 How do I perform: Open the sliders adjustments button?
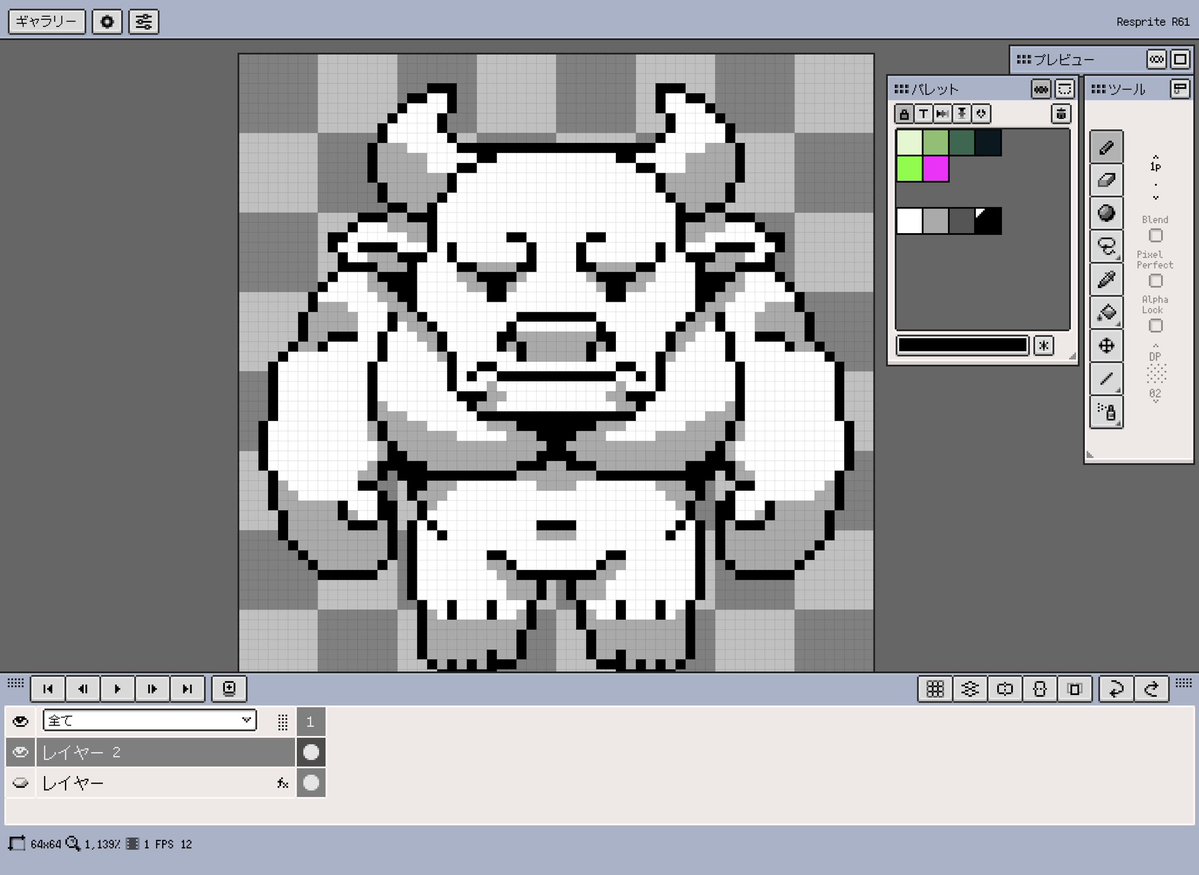(x=144, y=21)
